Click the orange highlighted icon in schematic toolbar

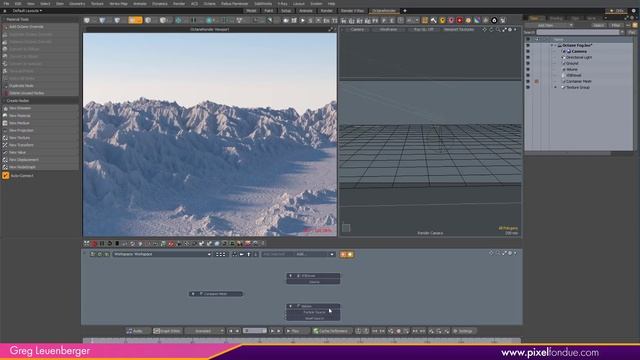347,254
